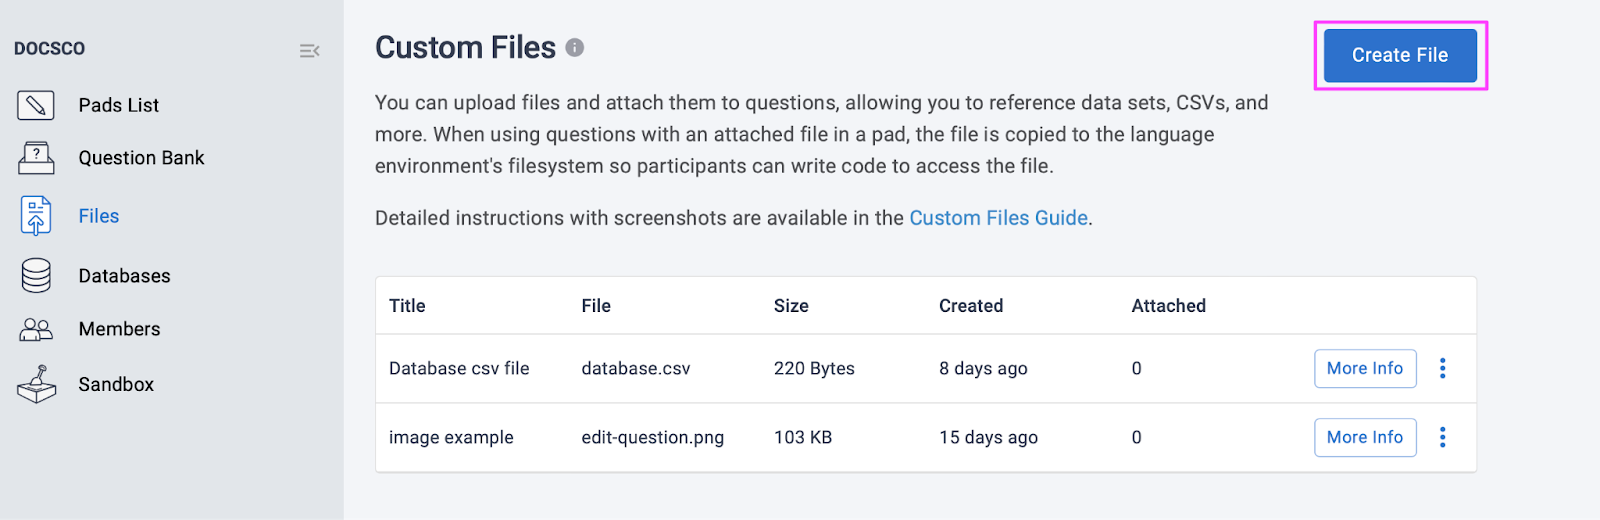Click the Question Bank icon in sidebar

pyautogui.click(x=36, y=158)
